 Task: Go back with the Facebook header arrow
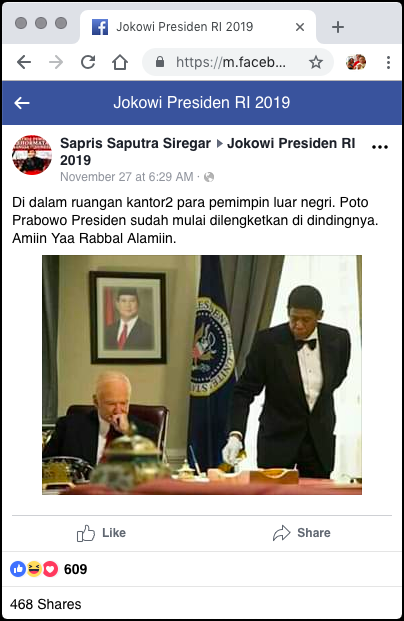click(x=22, y=103)
